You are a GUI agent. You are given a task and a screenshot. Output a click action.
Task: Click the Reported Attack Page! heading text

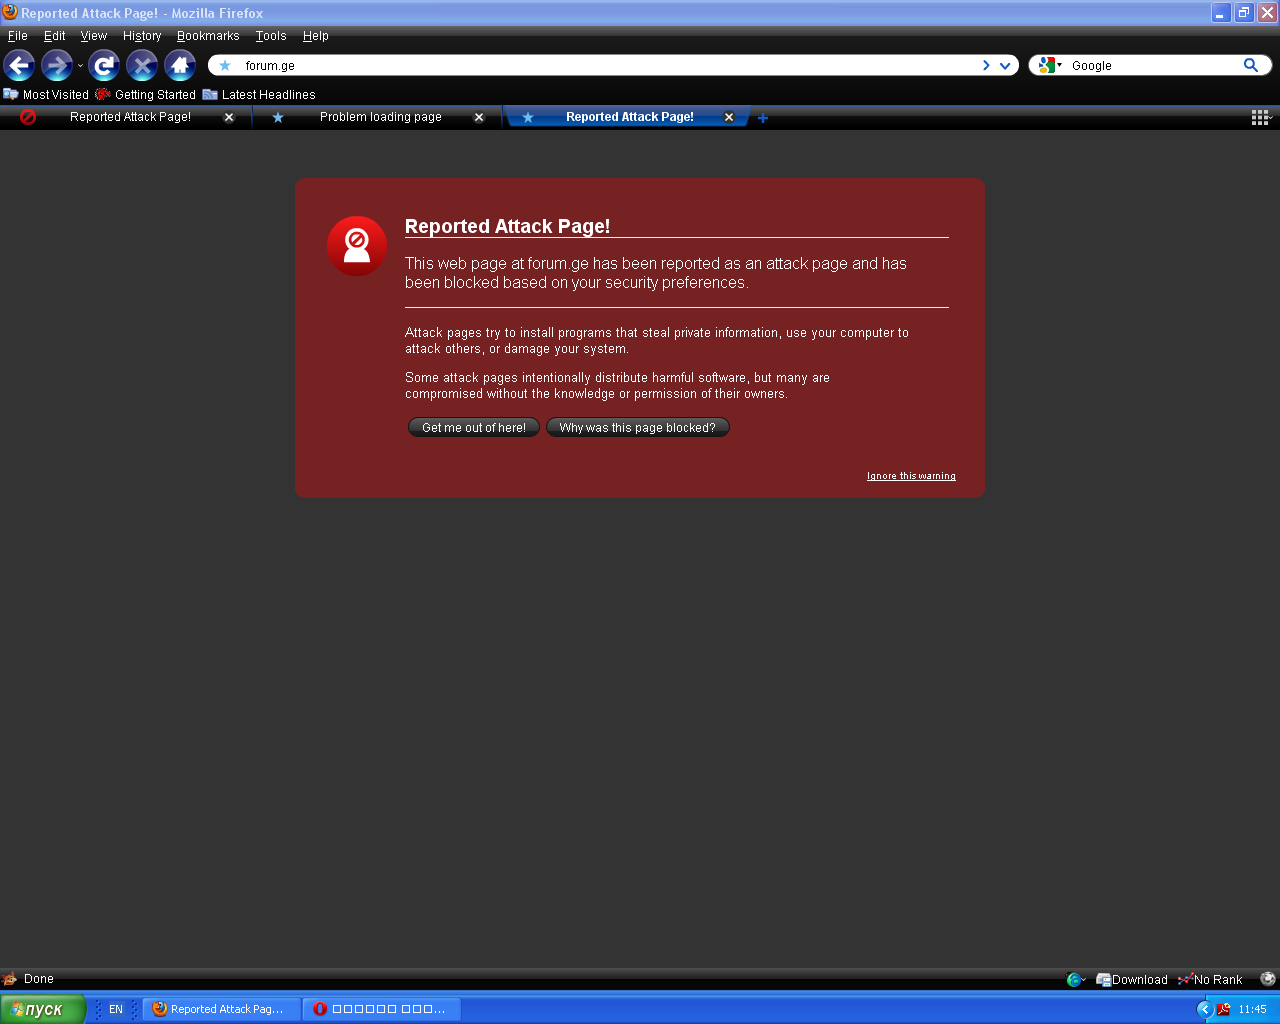507,226
